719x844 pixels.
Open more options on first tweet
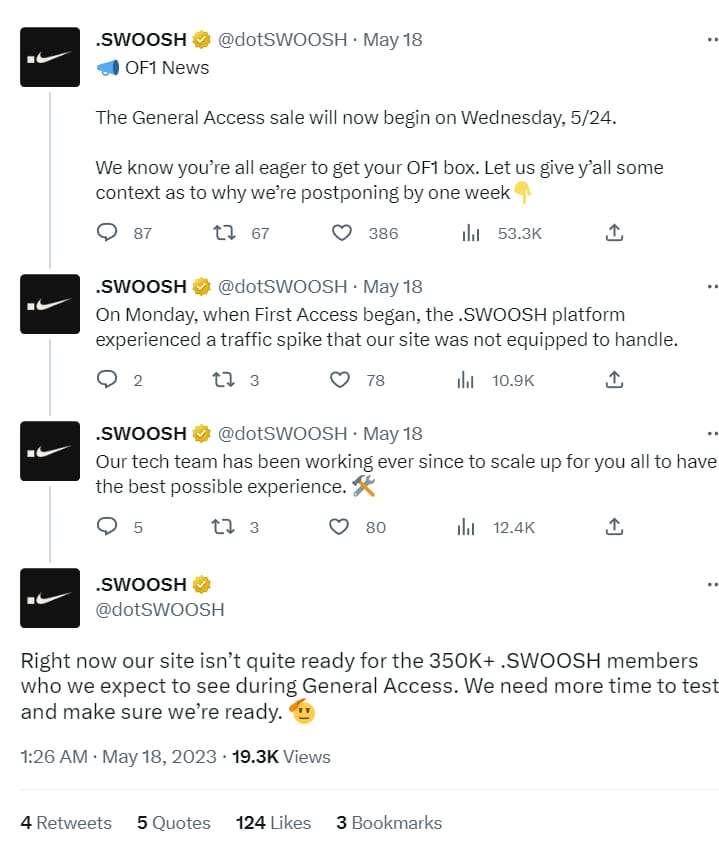(713, 39)
